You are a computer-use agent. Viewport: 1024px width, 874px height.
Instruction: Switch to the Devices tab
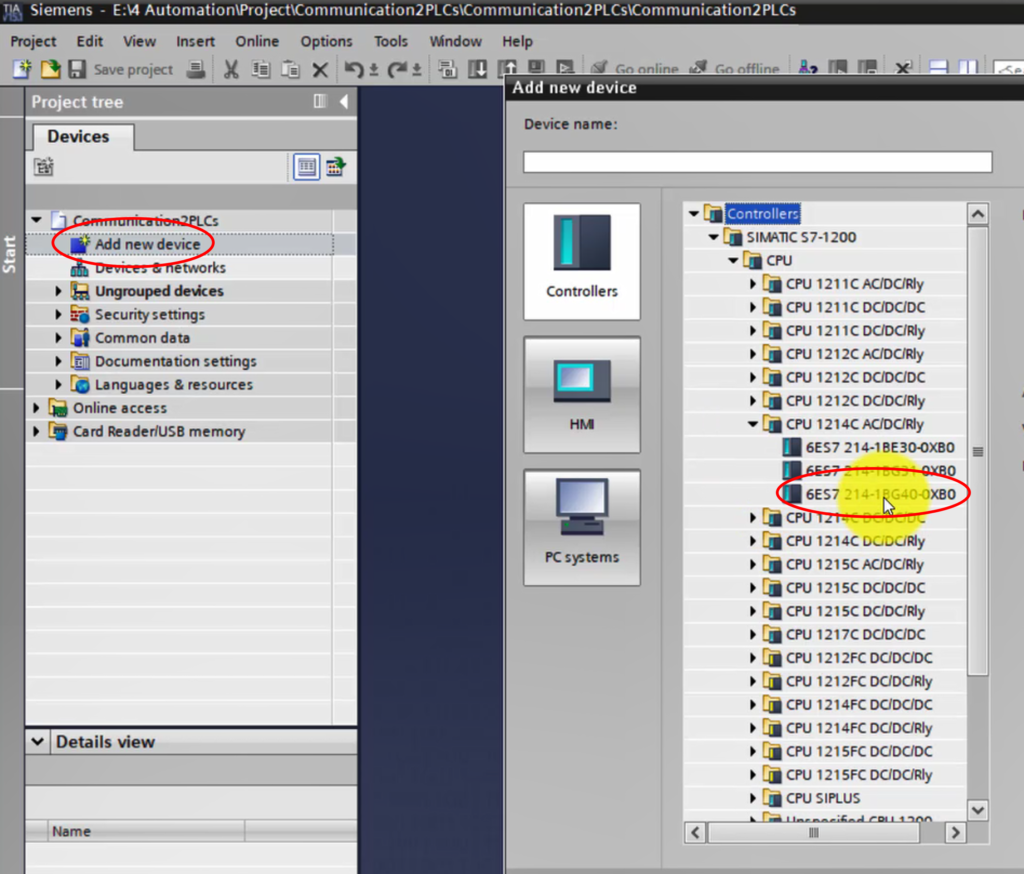[77, 136]
